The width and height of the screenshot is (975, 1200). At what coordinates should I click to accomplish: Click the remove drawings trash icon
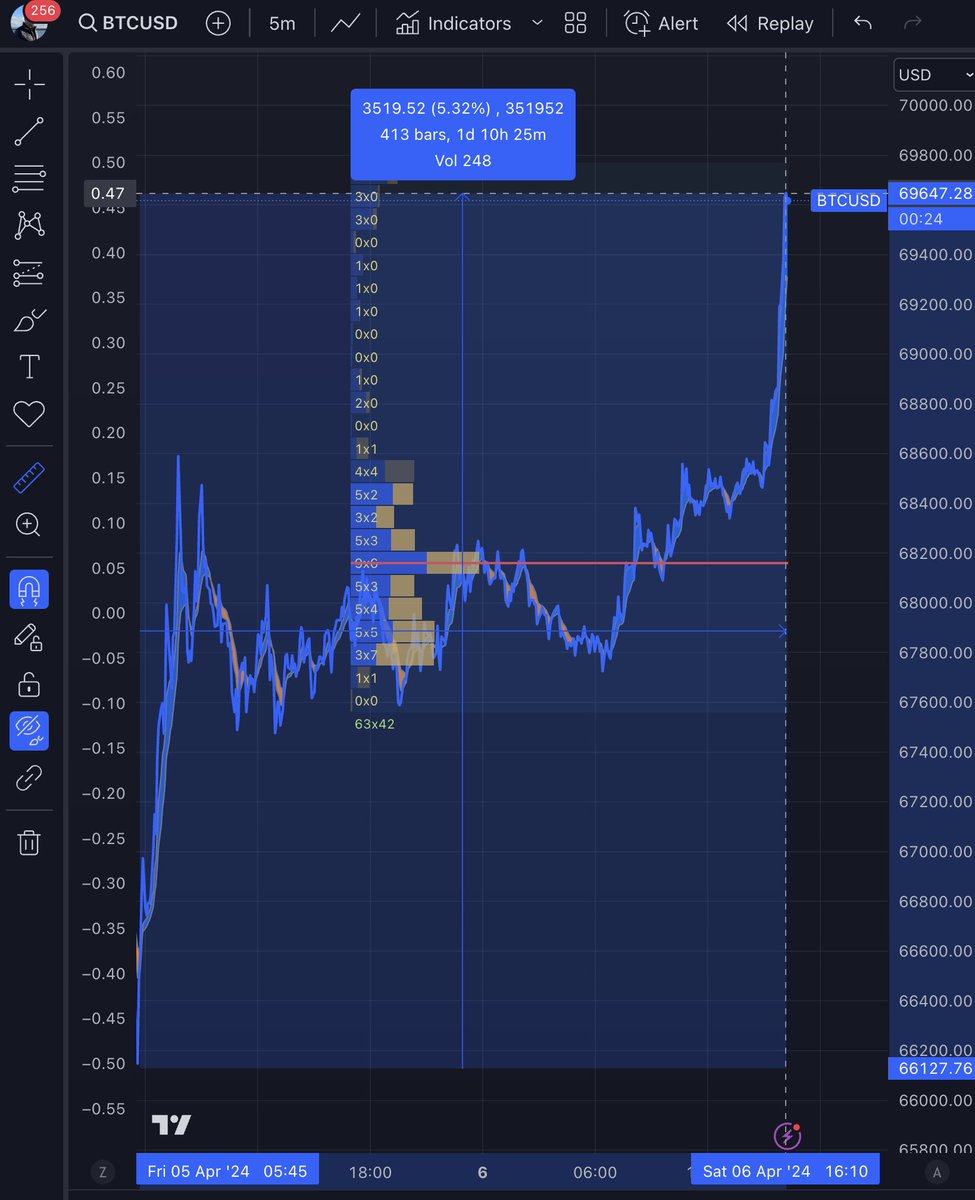[x=29, y=842]
